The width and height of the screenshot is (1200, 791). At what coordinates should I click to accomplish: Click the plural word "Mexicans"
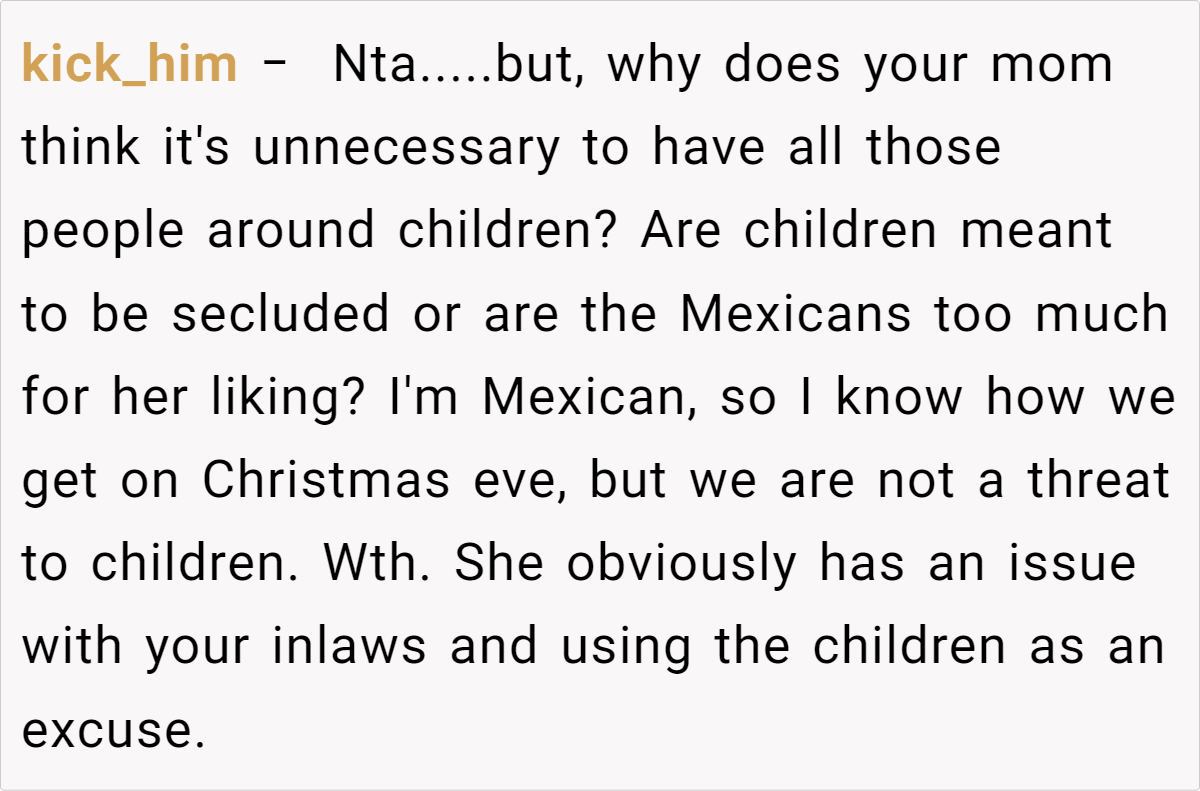(x=796, y=314)
